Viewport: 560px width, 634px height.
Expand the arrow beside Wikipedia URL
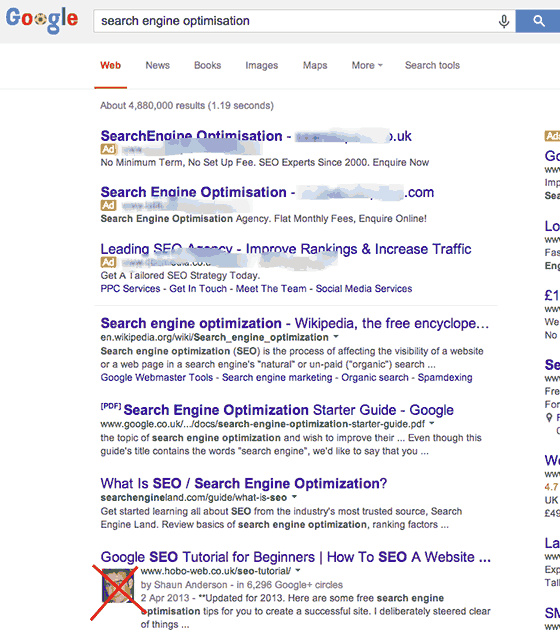point(336,336)
